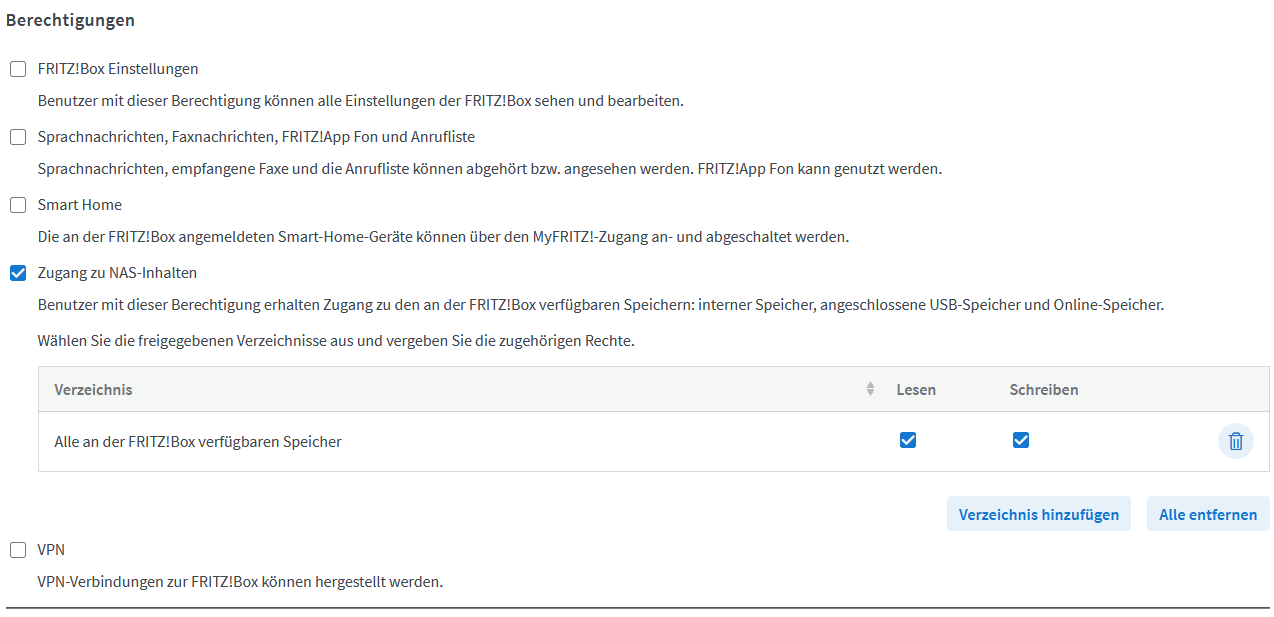Uncheck the Lesen checkbox for all storage
Image resolution: width=1274 pixels, height=617 pixels.
[x=908, y=440]
